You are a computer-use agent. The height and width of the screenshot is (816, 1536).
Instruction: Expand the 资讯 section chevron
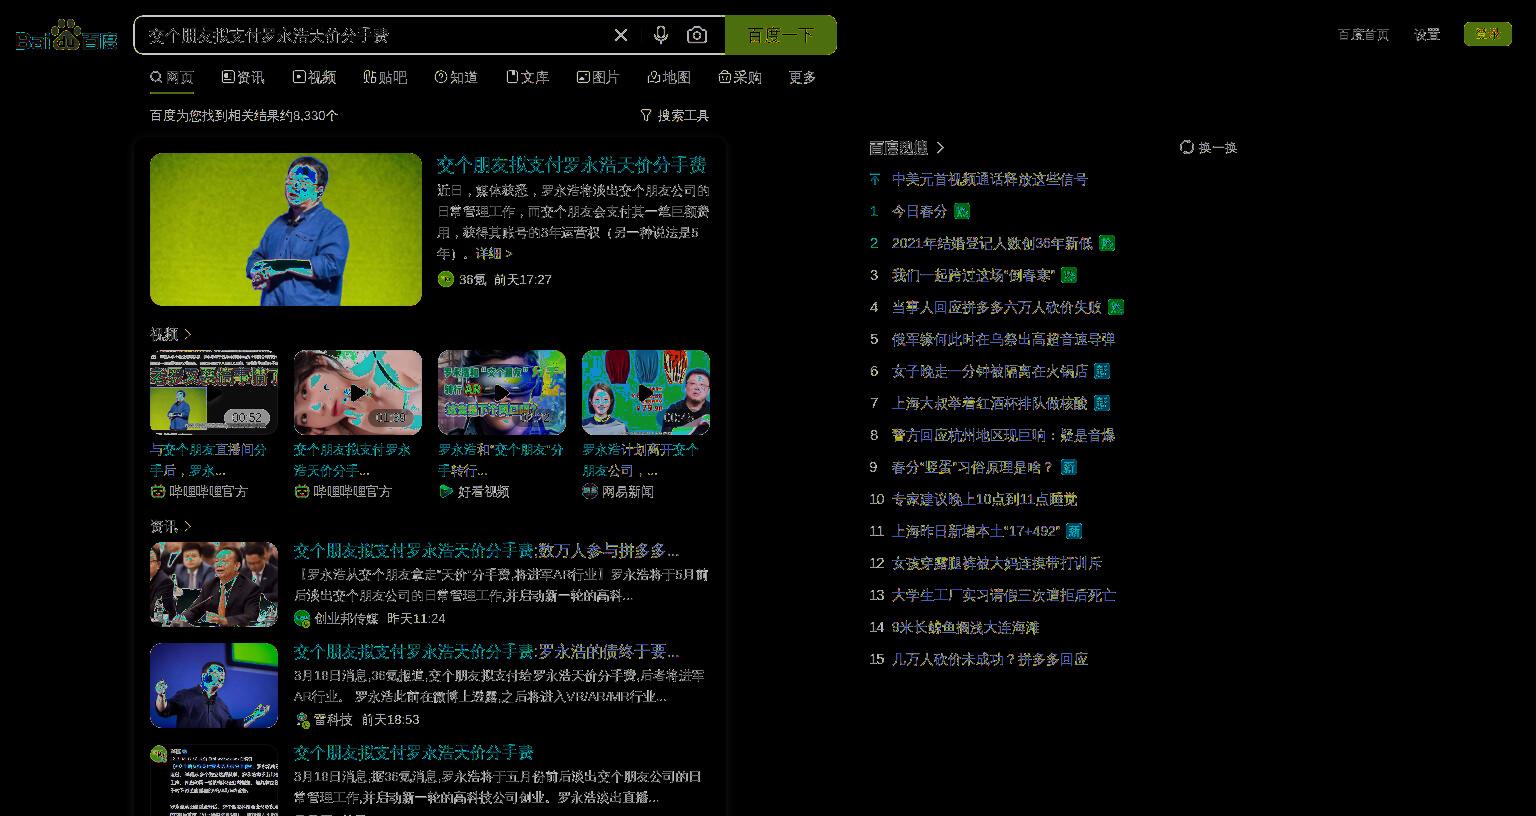(187, 526)
